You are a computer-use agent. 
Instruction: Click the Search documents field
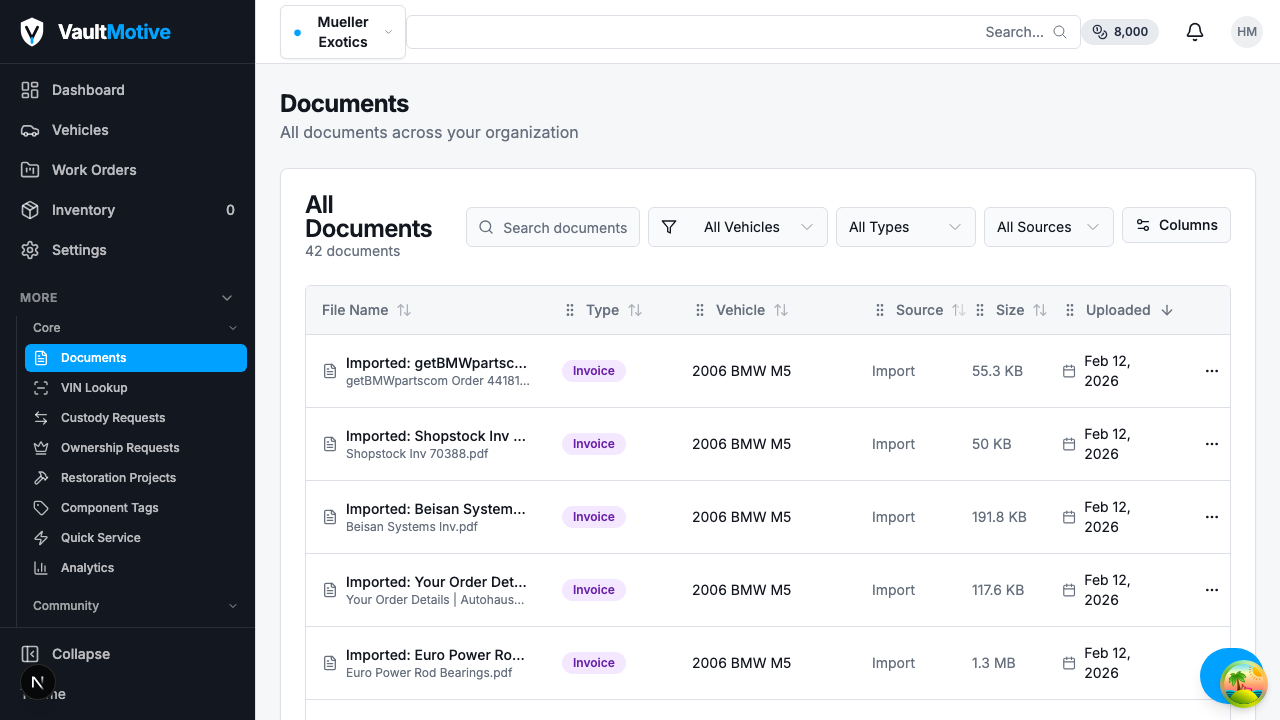[x=553, y=227]
